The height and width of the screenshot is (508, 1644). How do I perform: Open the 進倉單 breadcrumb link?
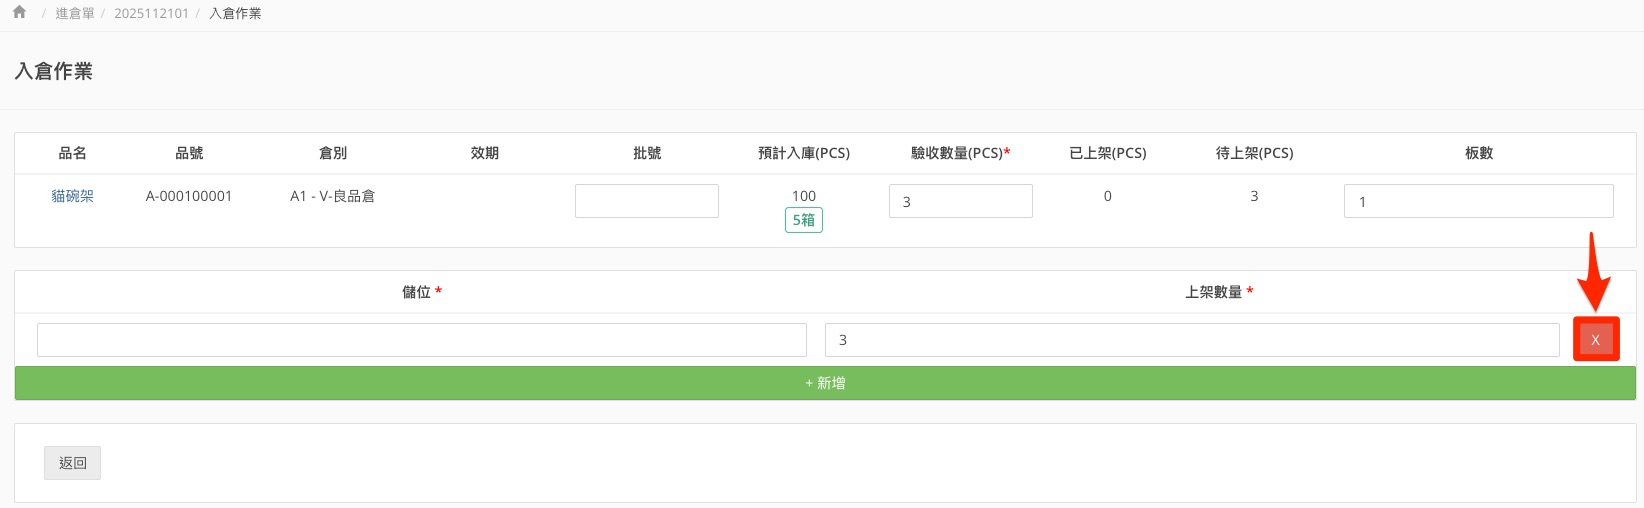75,14
